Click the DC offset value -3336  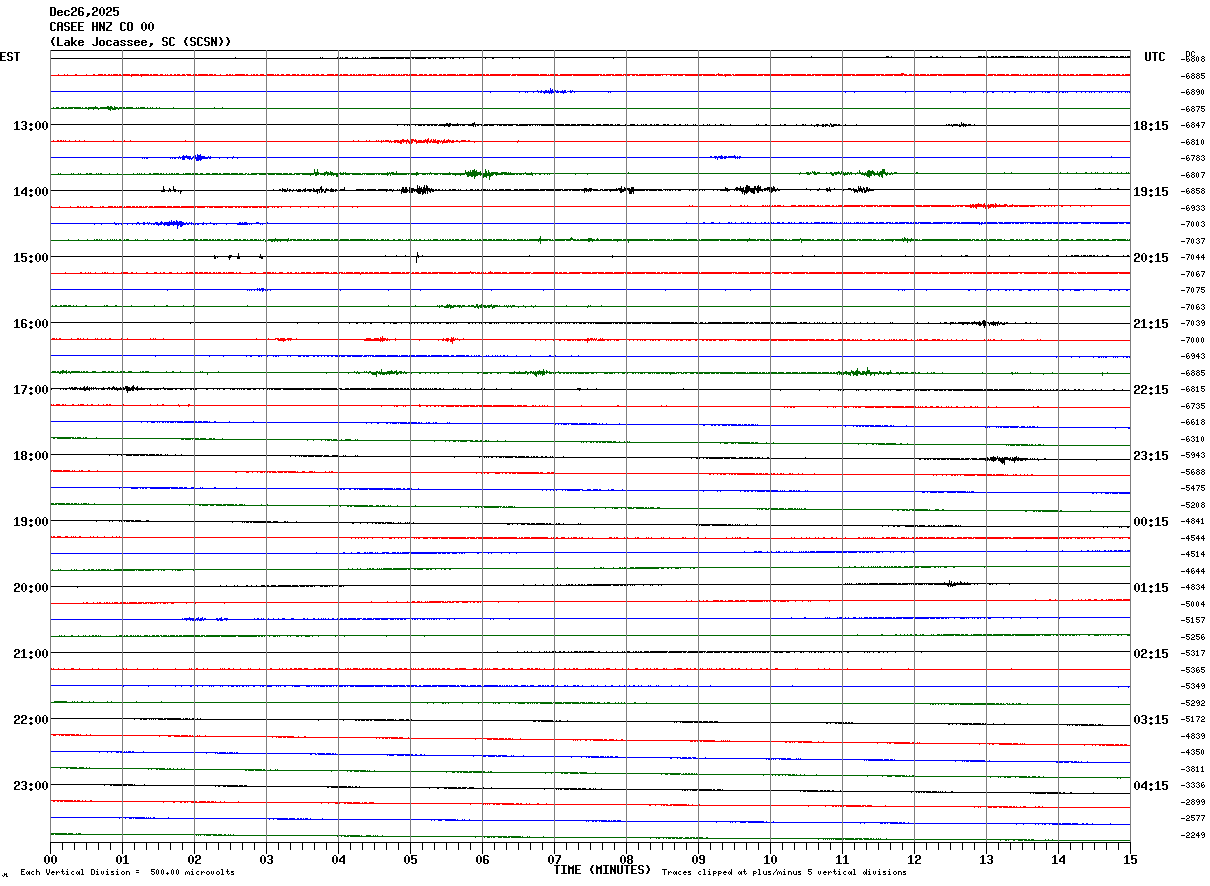(1193, 786)
